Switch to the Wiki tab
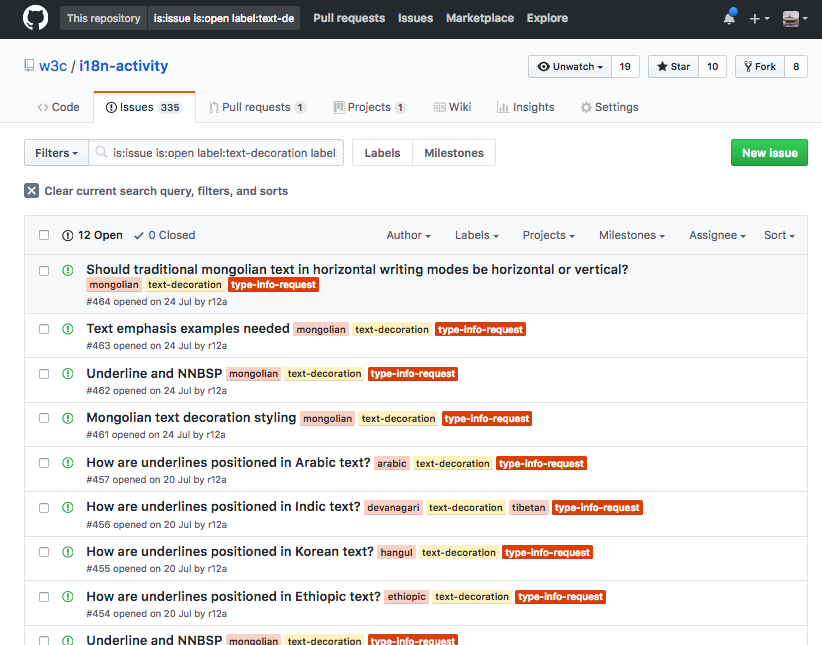Viewport: 822px width, 645px height. [x=452, y=107]
